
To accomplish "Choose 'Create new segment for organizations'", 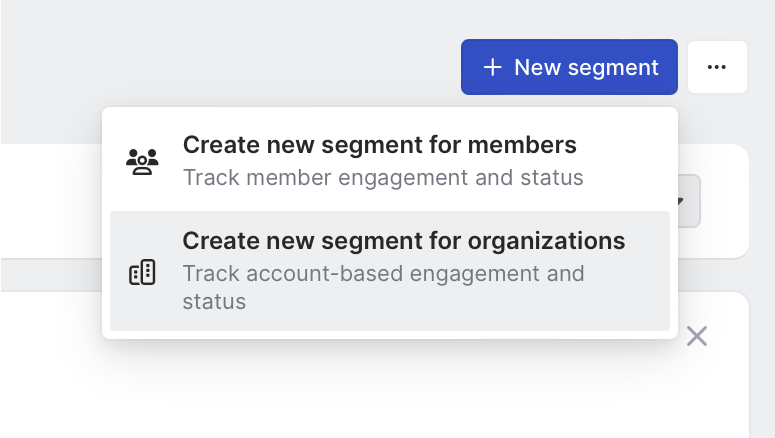I will tap(403, 241).
